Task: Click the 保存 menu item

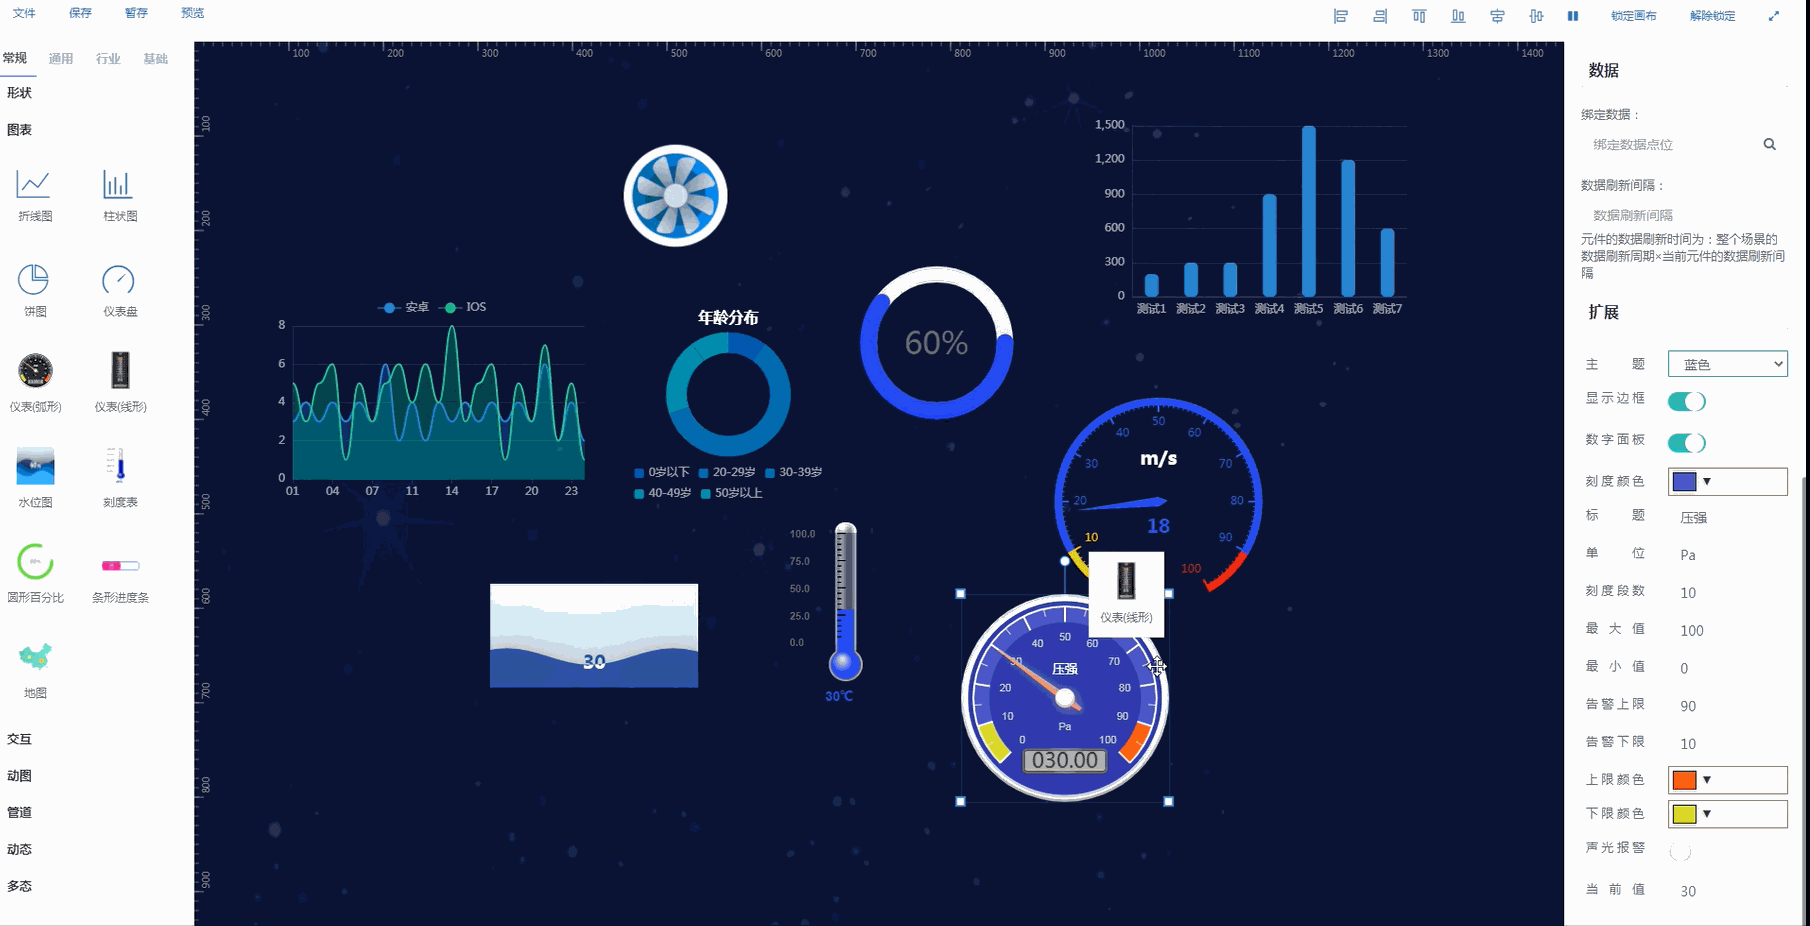Action: [80, 13]
